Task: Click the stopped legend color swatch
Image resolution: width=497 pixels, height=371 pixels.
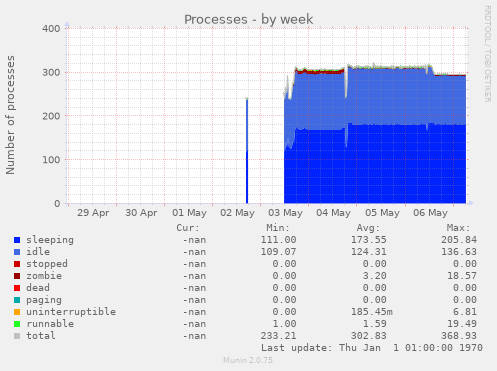Action: [x=17, y=264]
